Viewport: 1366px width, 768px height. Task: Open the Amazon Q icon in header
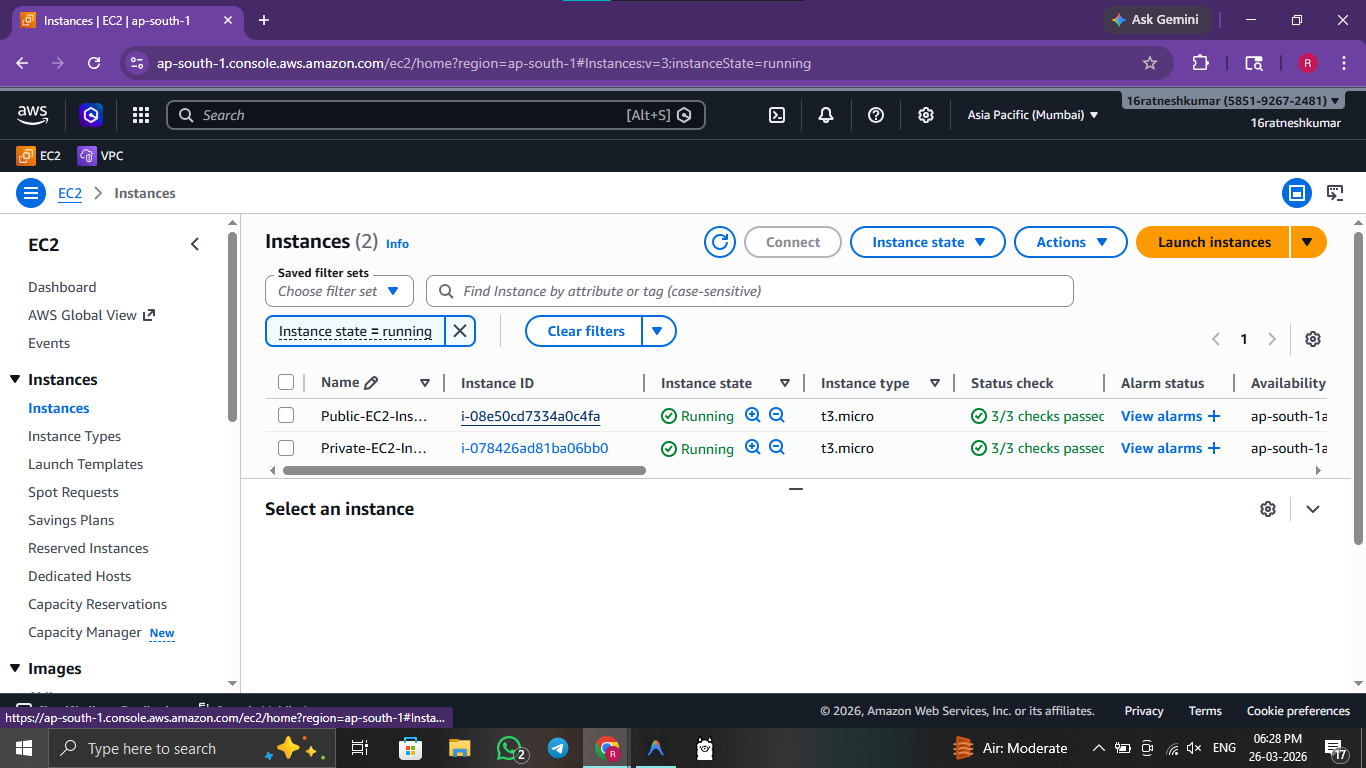(91, 115)
